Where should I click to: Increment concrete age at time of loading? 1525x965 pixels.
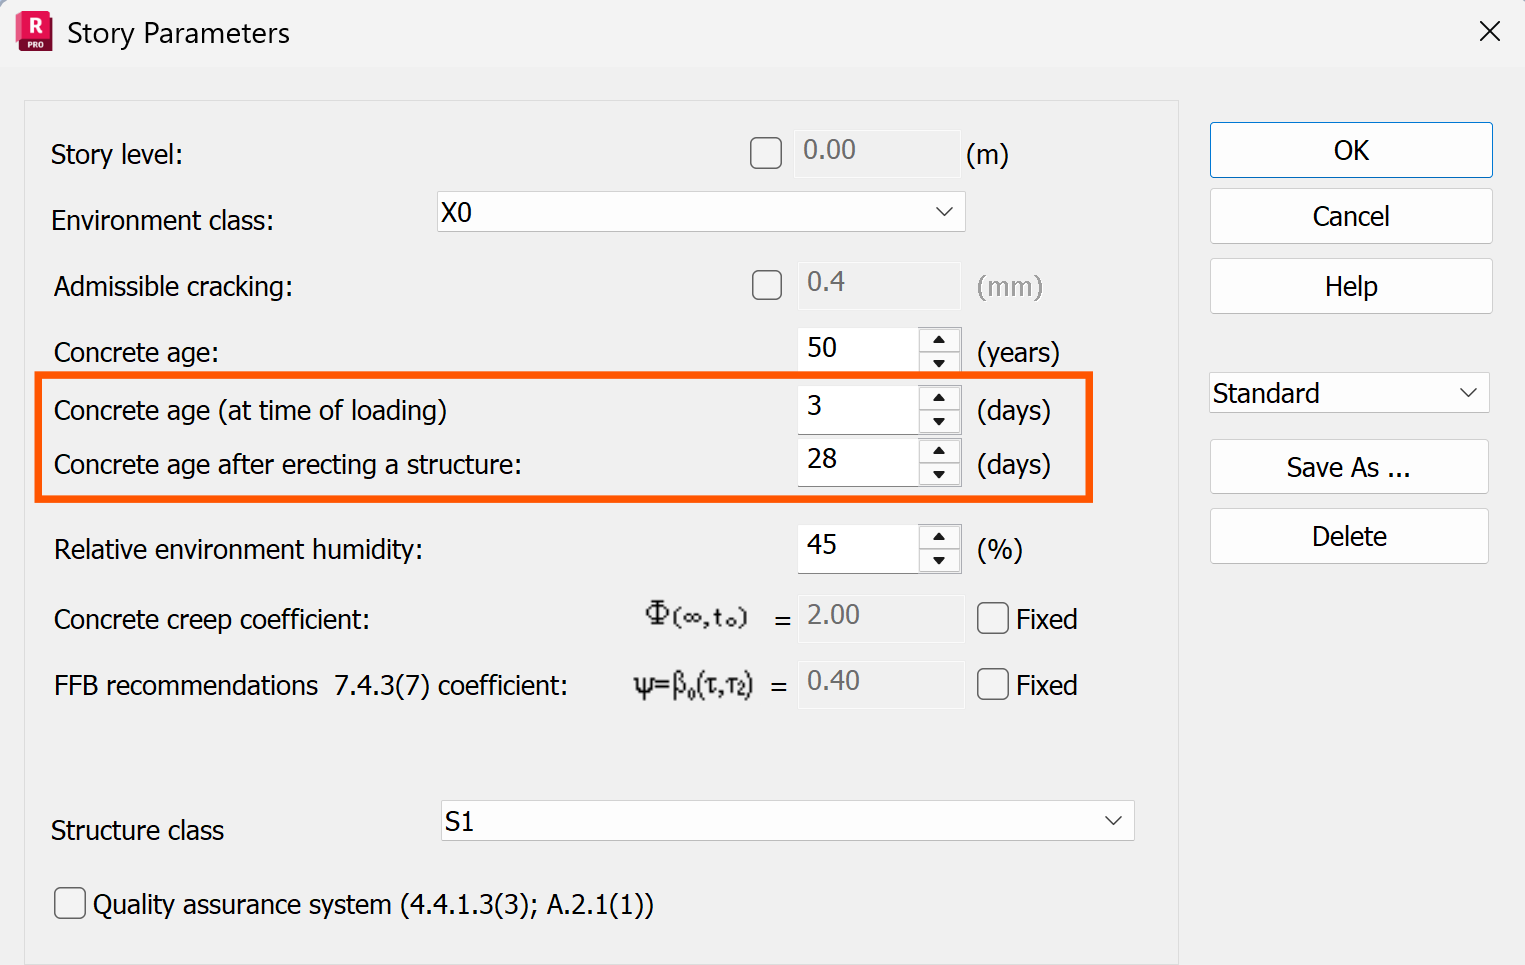click(x=939, y=398)
